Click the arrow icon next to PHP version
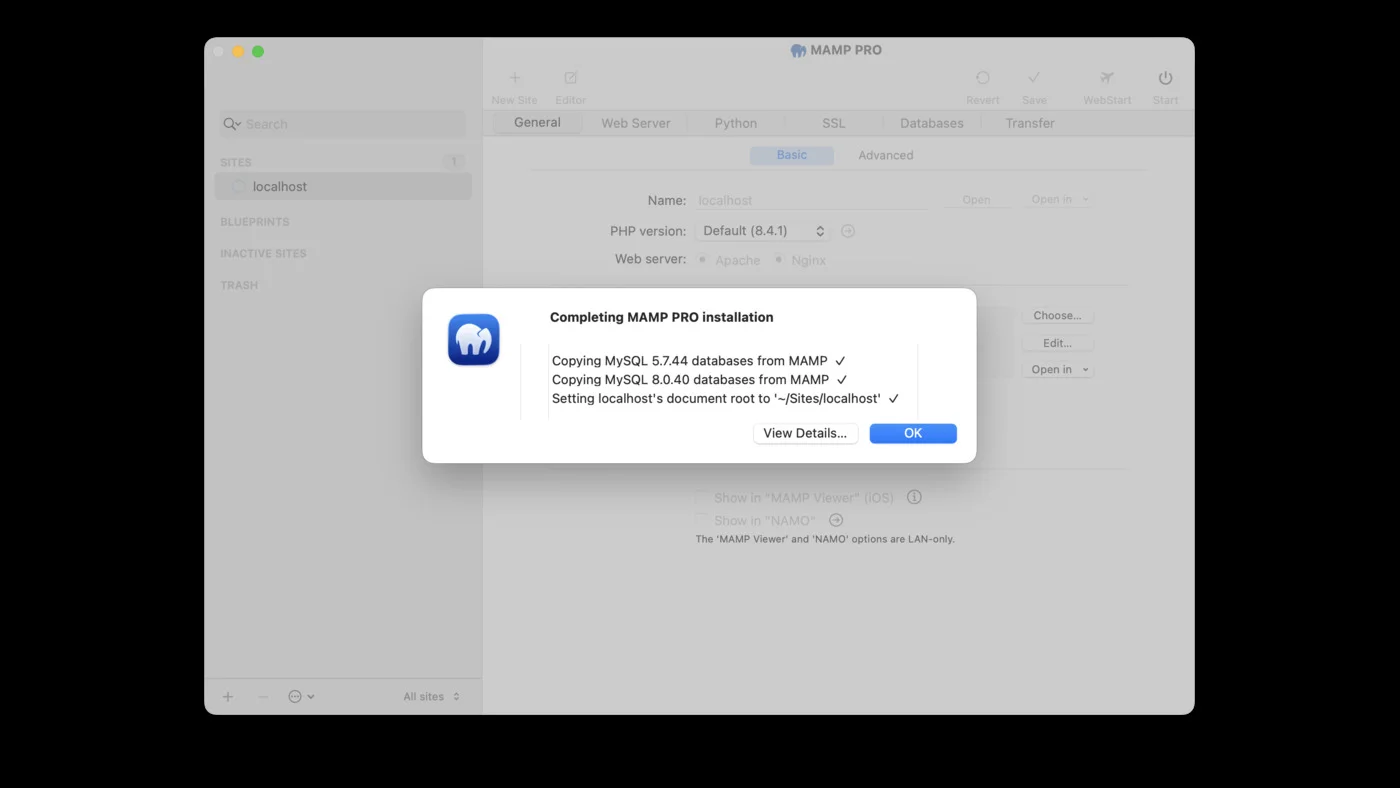Screen dimensions: 1400x788 (848, 231)
